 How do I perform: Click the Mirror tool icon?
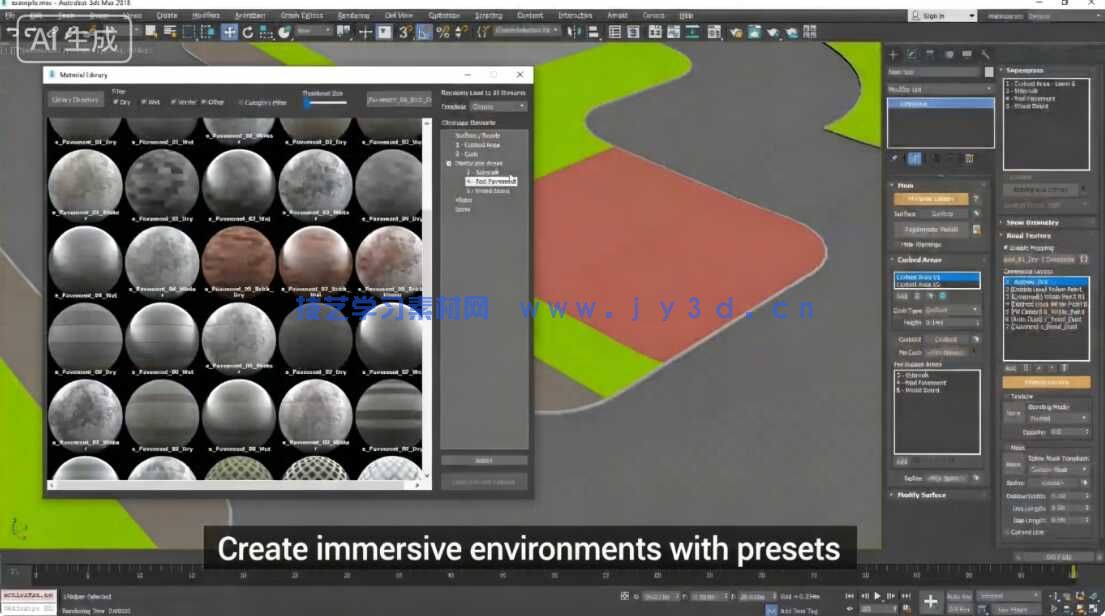coord(574,32)
